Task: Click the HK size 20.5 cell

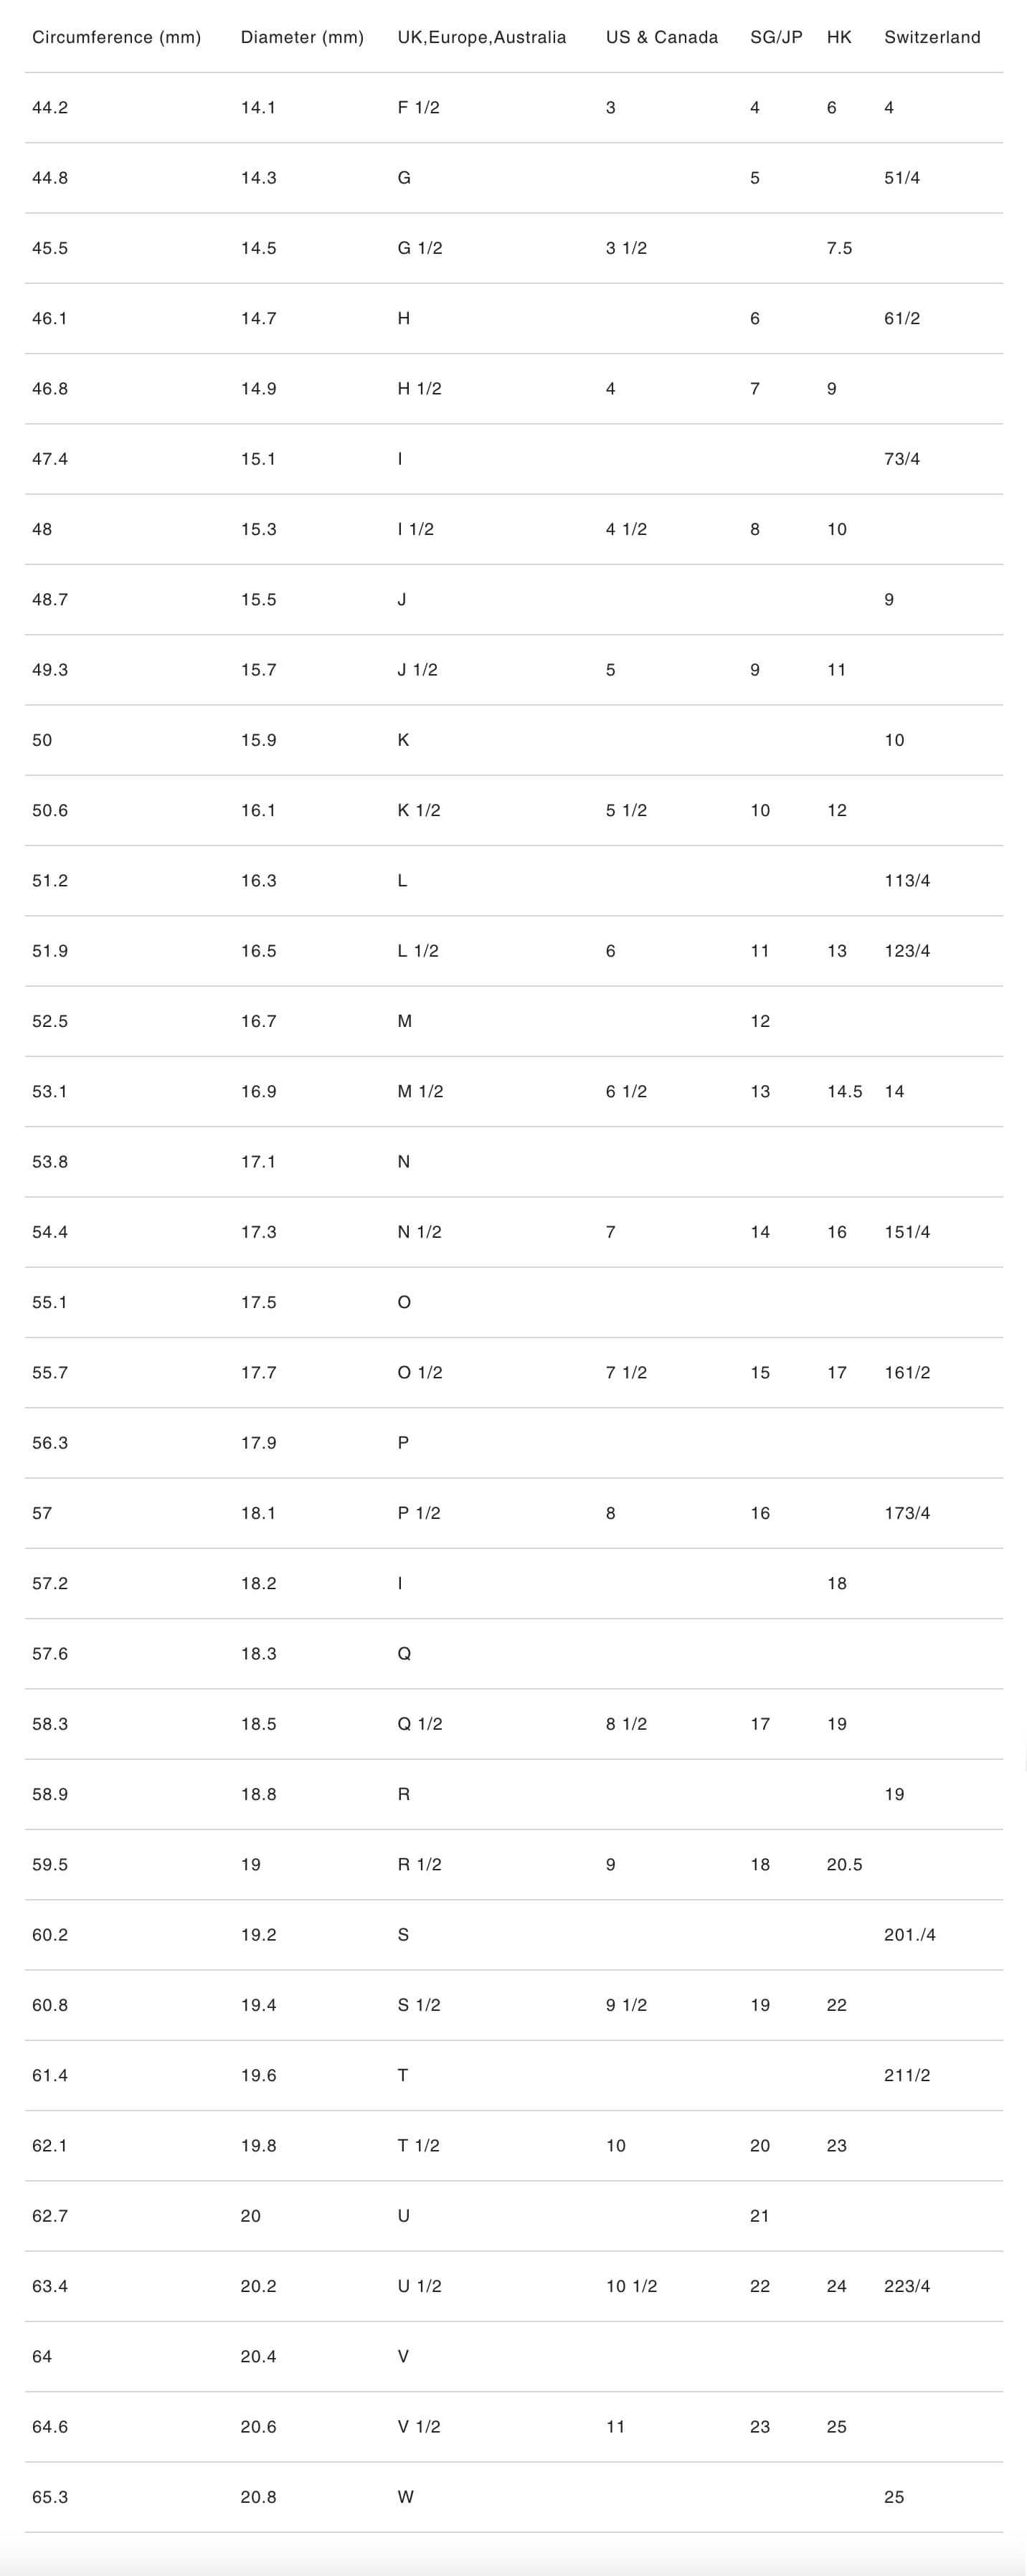Action: coord(844,1864)
